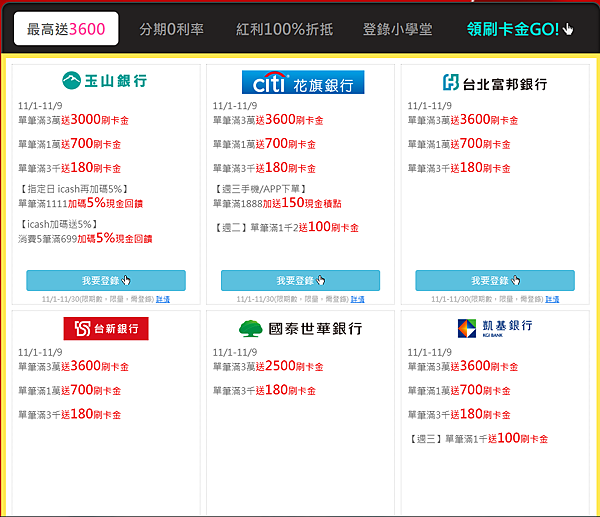The width and height of the screenshot is (600, 517).
Task: Click 台北富邦 單筆滿3萬送3600刷卡金 text
Action: [463, 120]
